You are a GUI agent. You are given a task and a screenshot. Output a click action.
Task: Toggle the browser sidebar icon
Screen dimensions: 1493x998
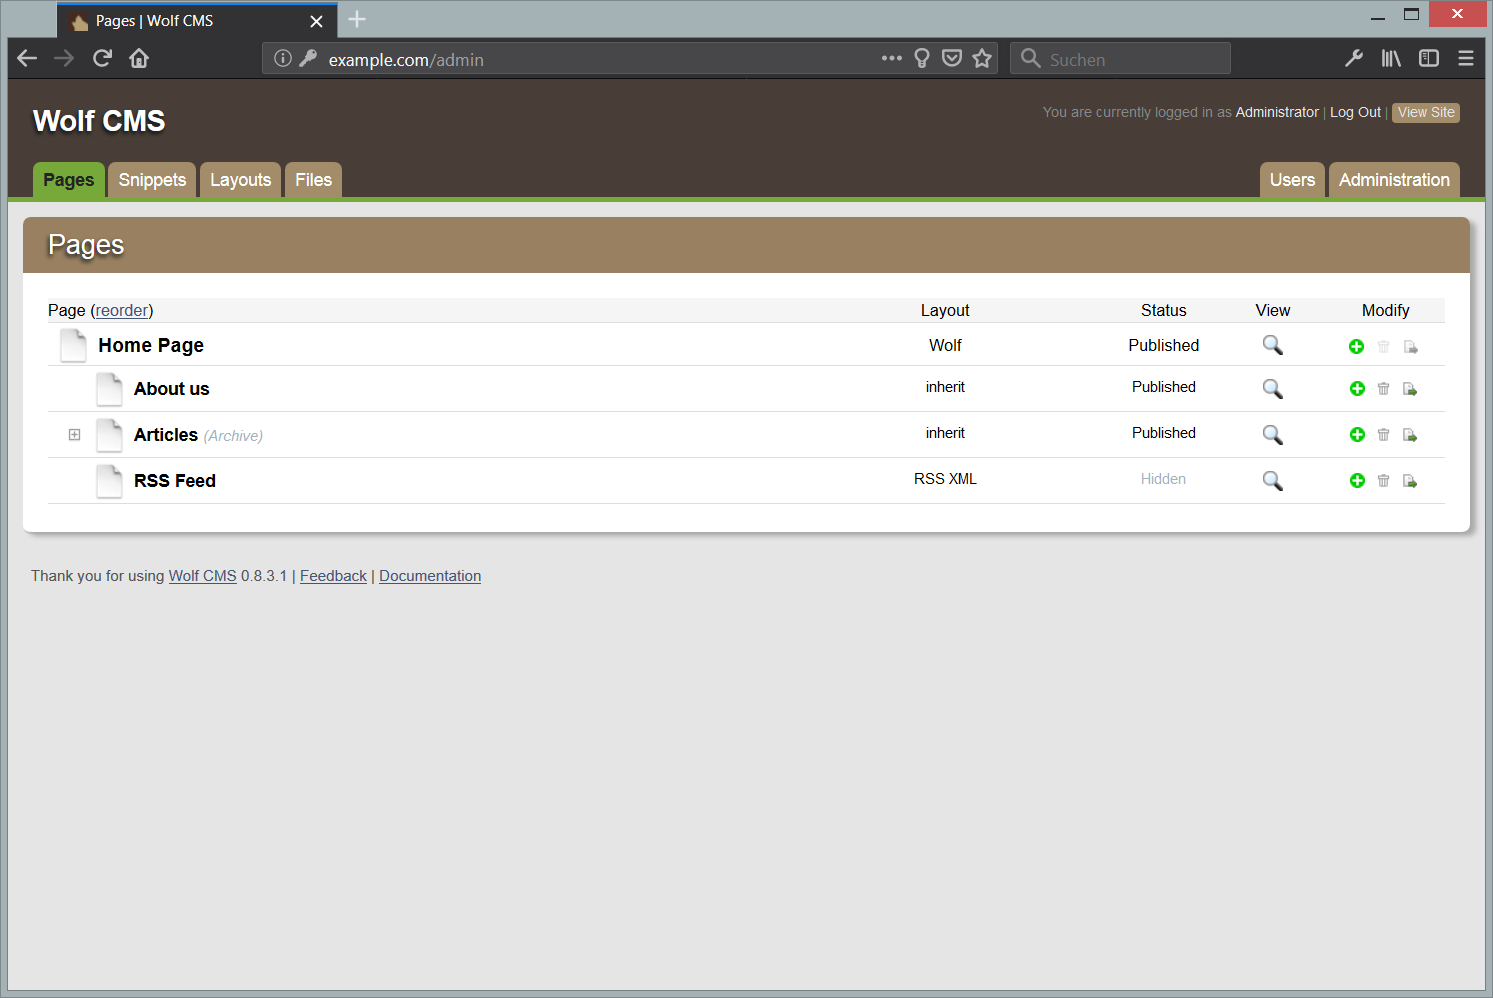(x=1429, y=58)
